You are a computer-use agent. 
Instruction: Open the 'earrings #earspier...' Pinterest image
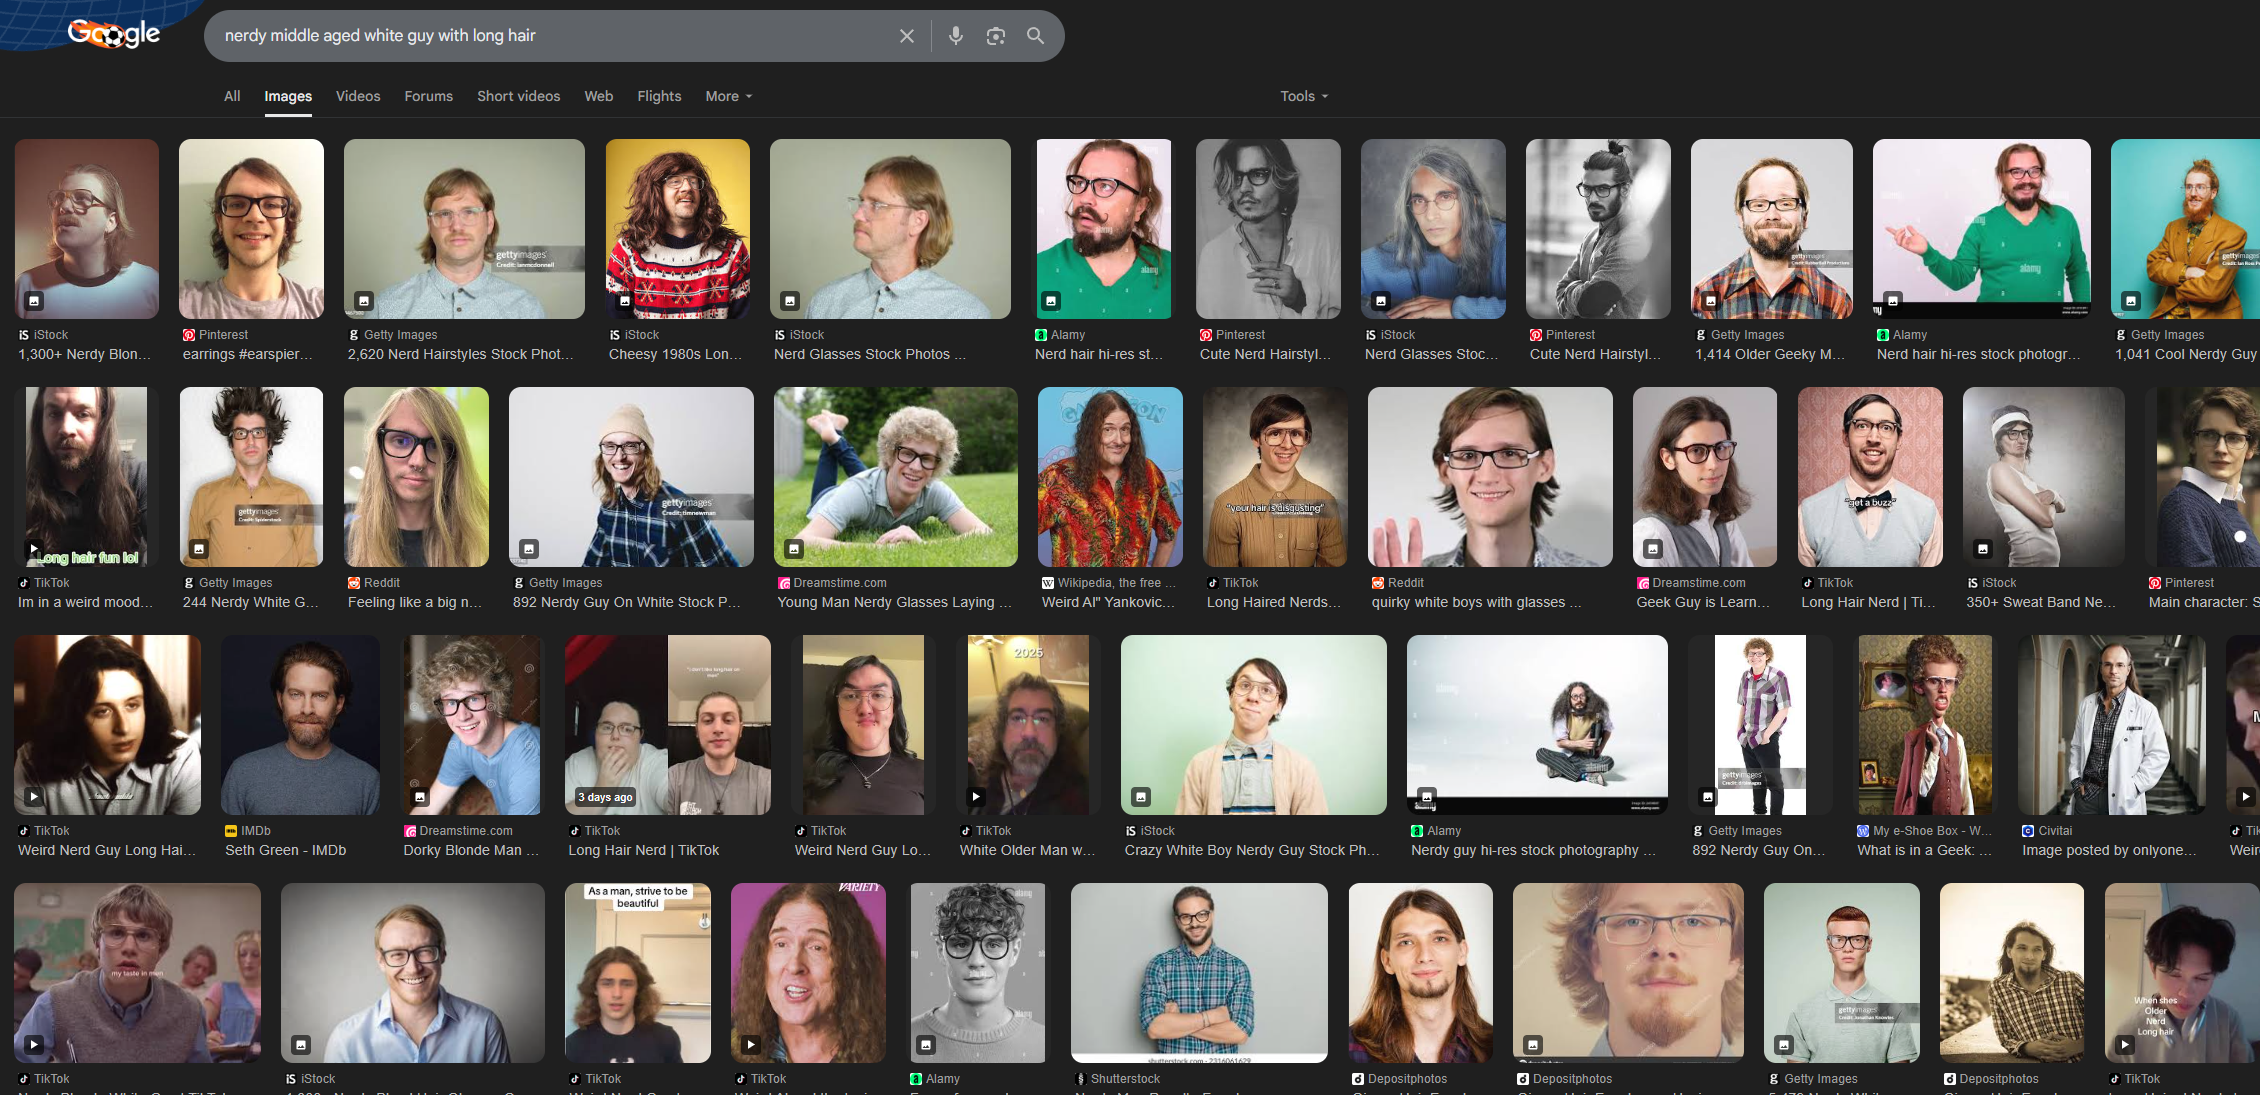(x=251, y=229)
